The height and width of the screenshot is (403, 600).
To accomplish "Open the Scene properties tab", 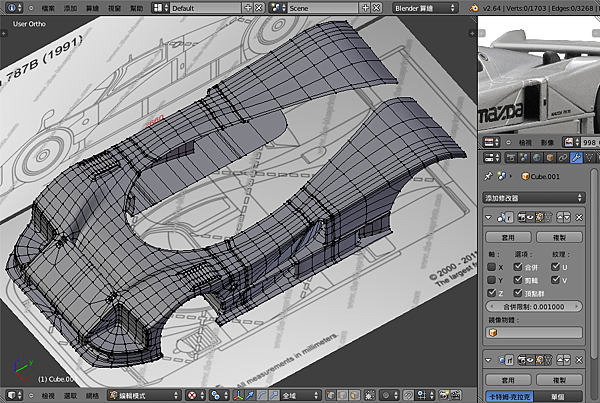I will pyautogui.click(x=523, y=157).
